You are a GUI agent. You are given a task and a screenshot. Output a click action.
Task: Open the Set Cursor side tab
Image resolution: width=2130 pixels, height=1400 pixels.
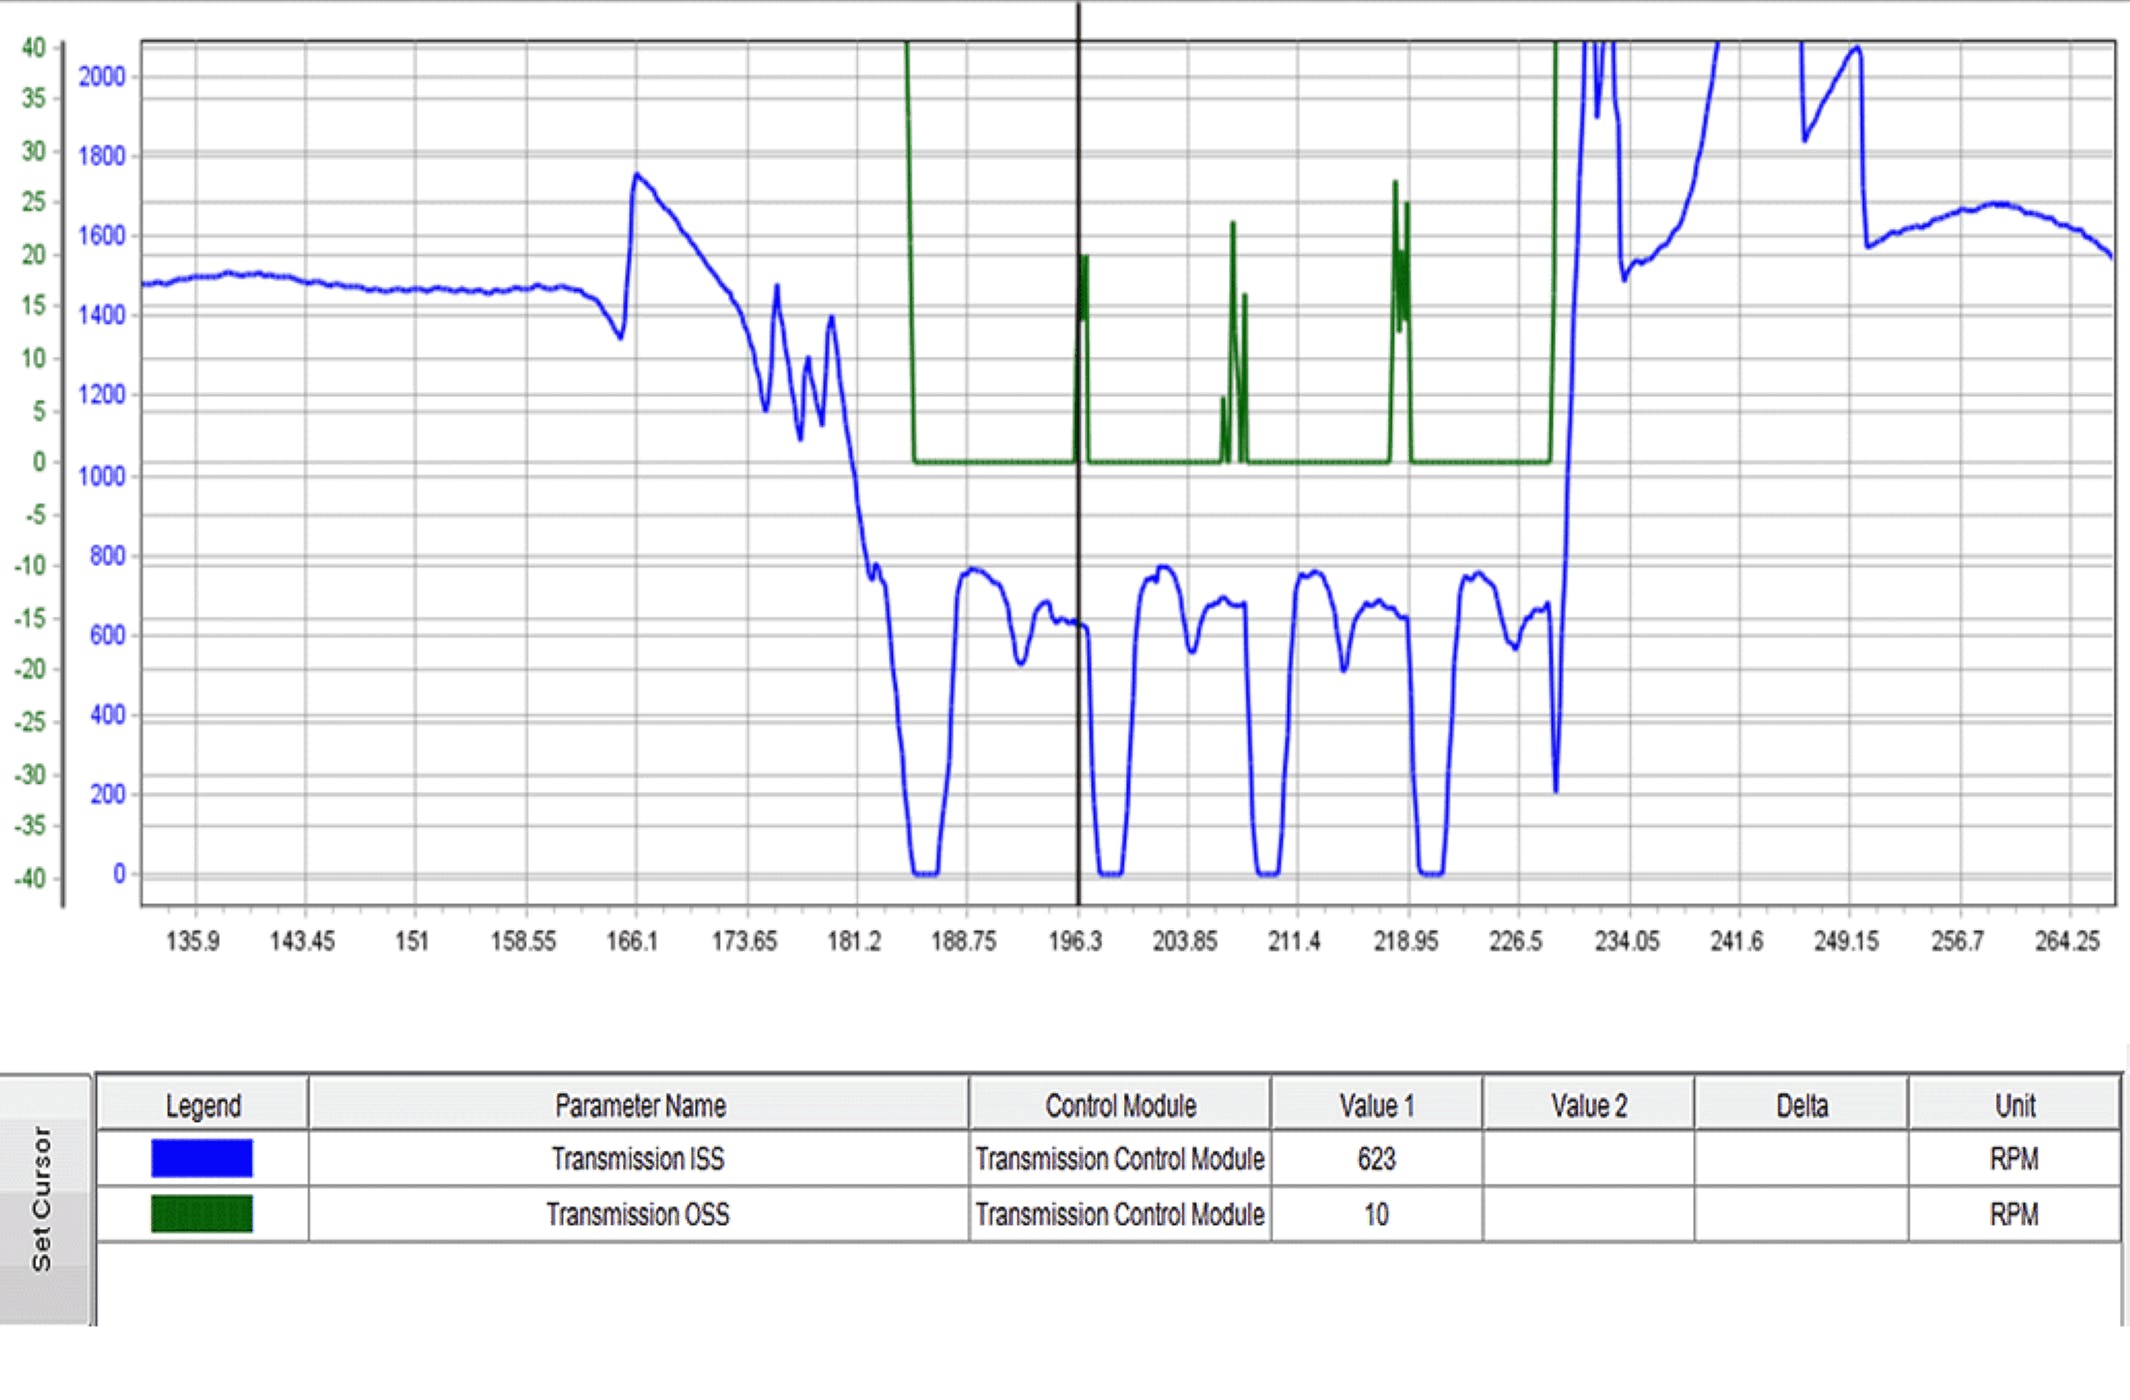point(42,1200)
